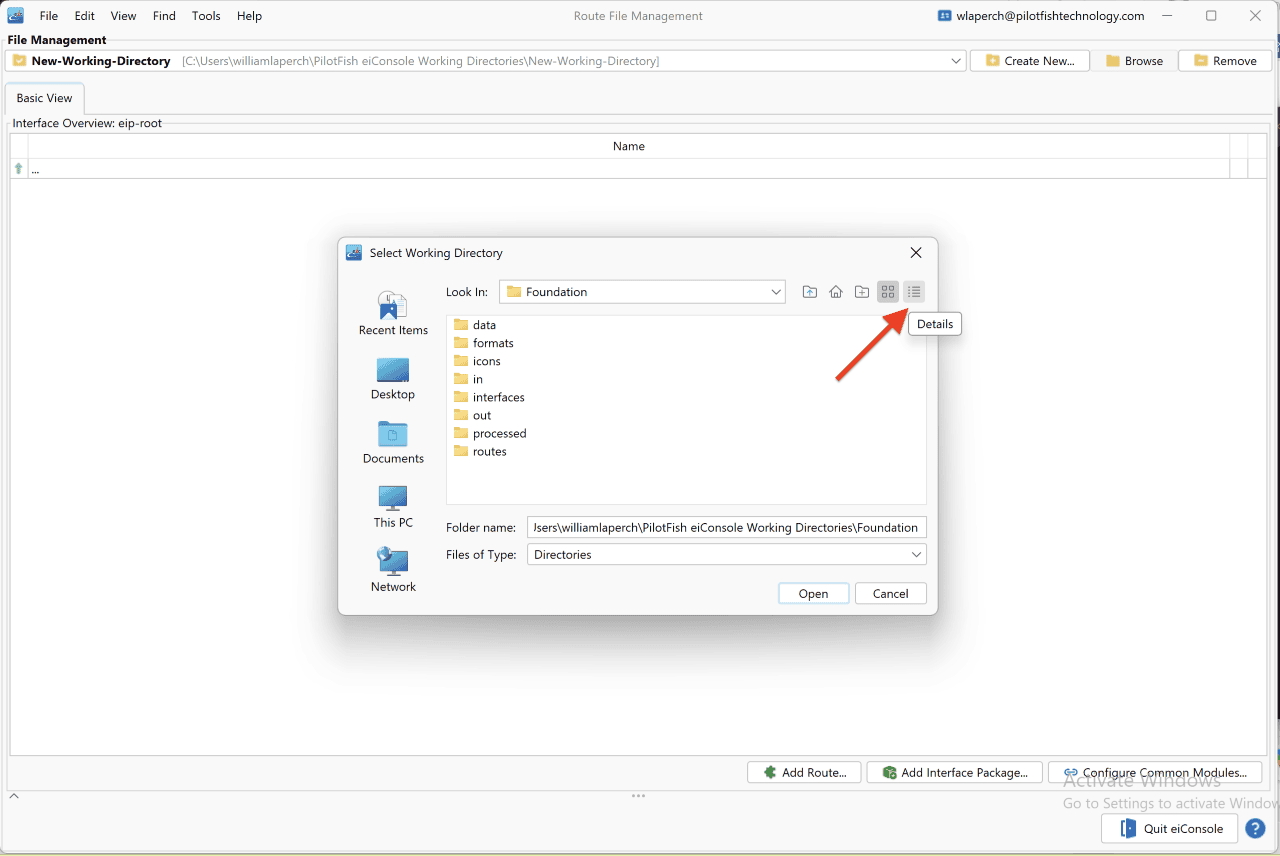Click the Folder name input field
This screenshot has width=1280, height=856.
(x=727, y=527)
